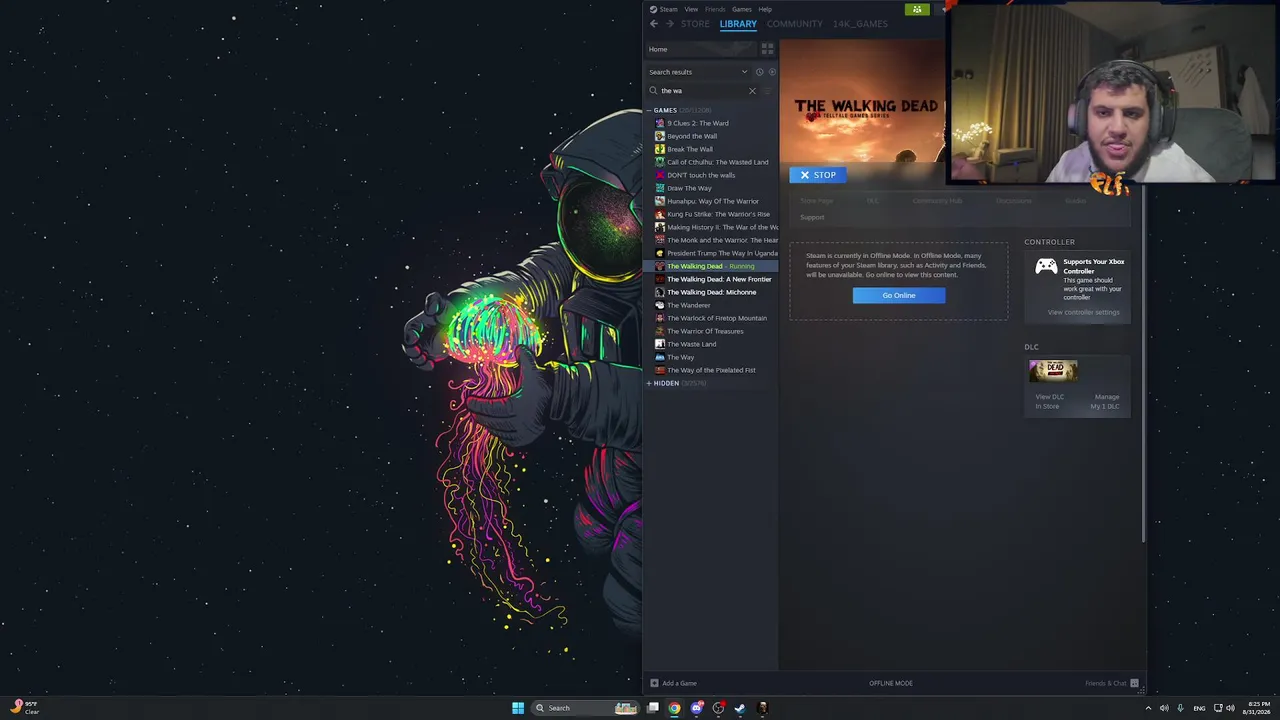Open View controller settings link
1280x720 pixels.
click(x=1083, y=312)
